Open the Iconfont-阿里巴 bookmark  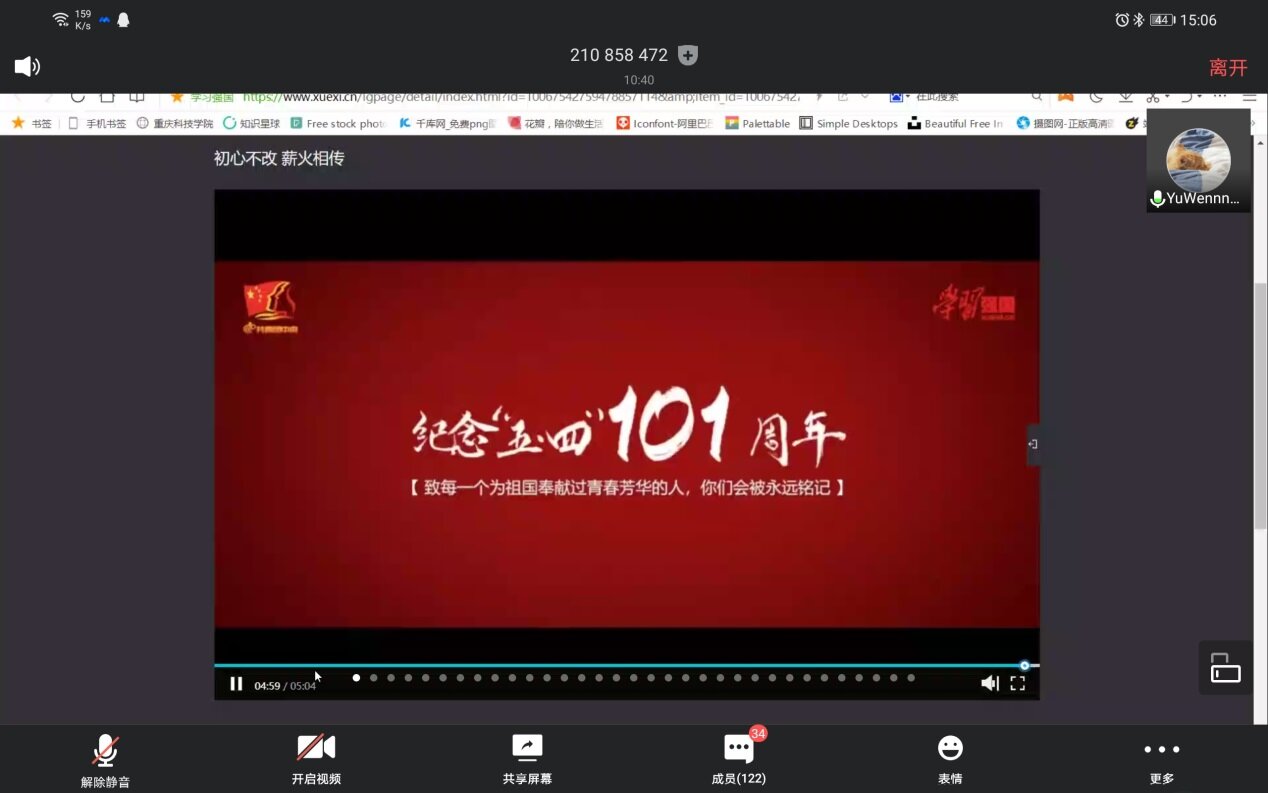(664, 123)
